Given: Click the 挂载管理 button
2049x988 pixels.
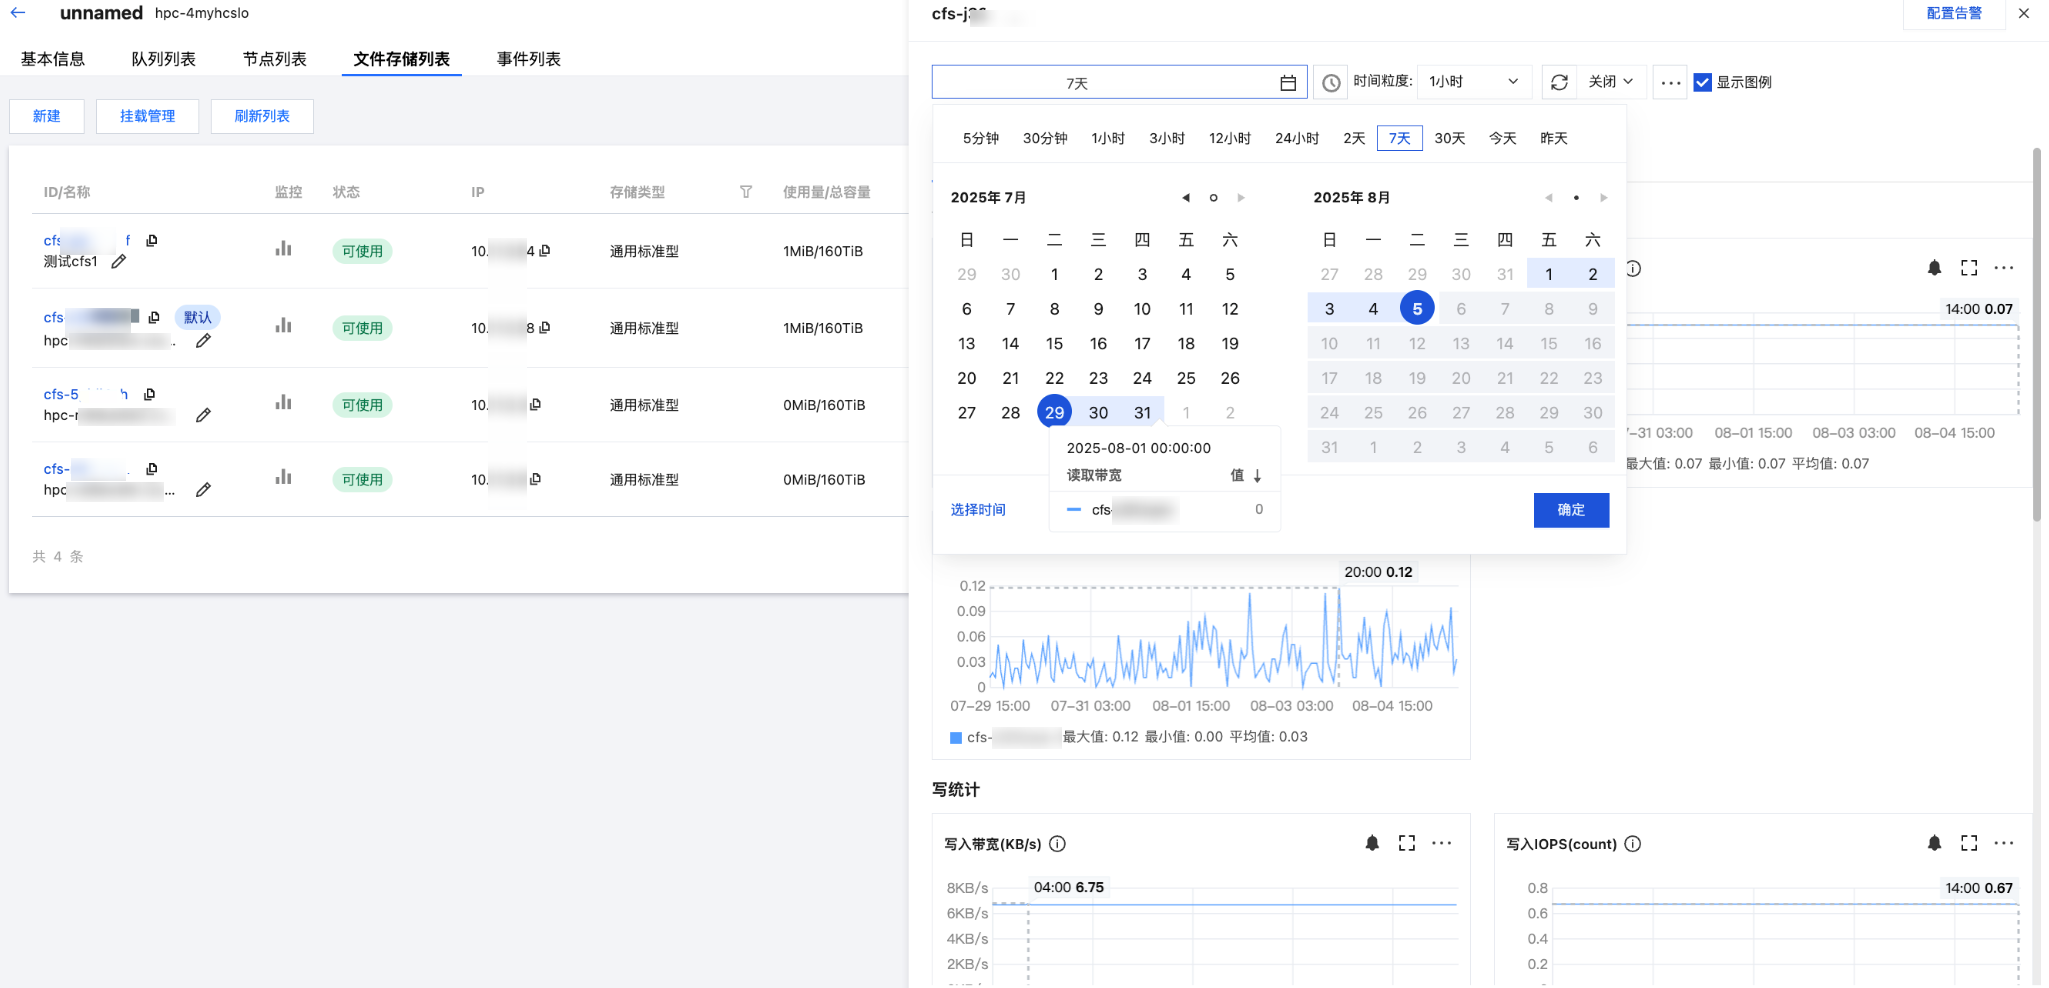Looking at the screenshot, I should pos(147,116).
